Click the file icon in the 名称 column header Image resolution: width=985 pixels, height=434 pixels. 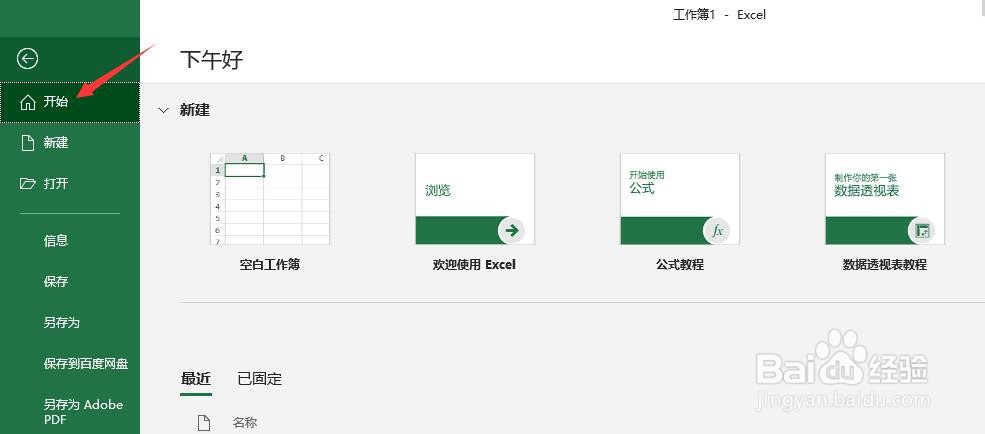click(204, 423)
